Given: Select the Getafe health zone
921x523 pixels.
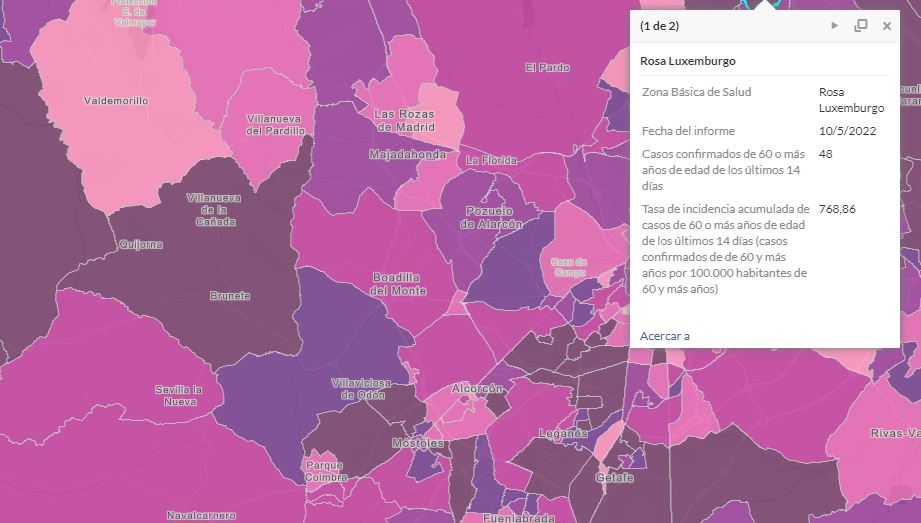Looking at the screenshot, I should click(614, 478).
